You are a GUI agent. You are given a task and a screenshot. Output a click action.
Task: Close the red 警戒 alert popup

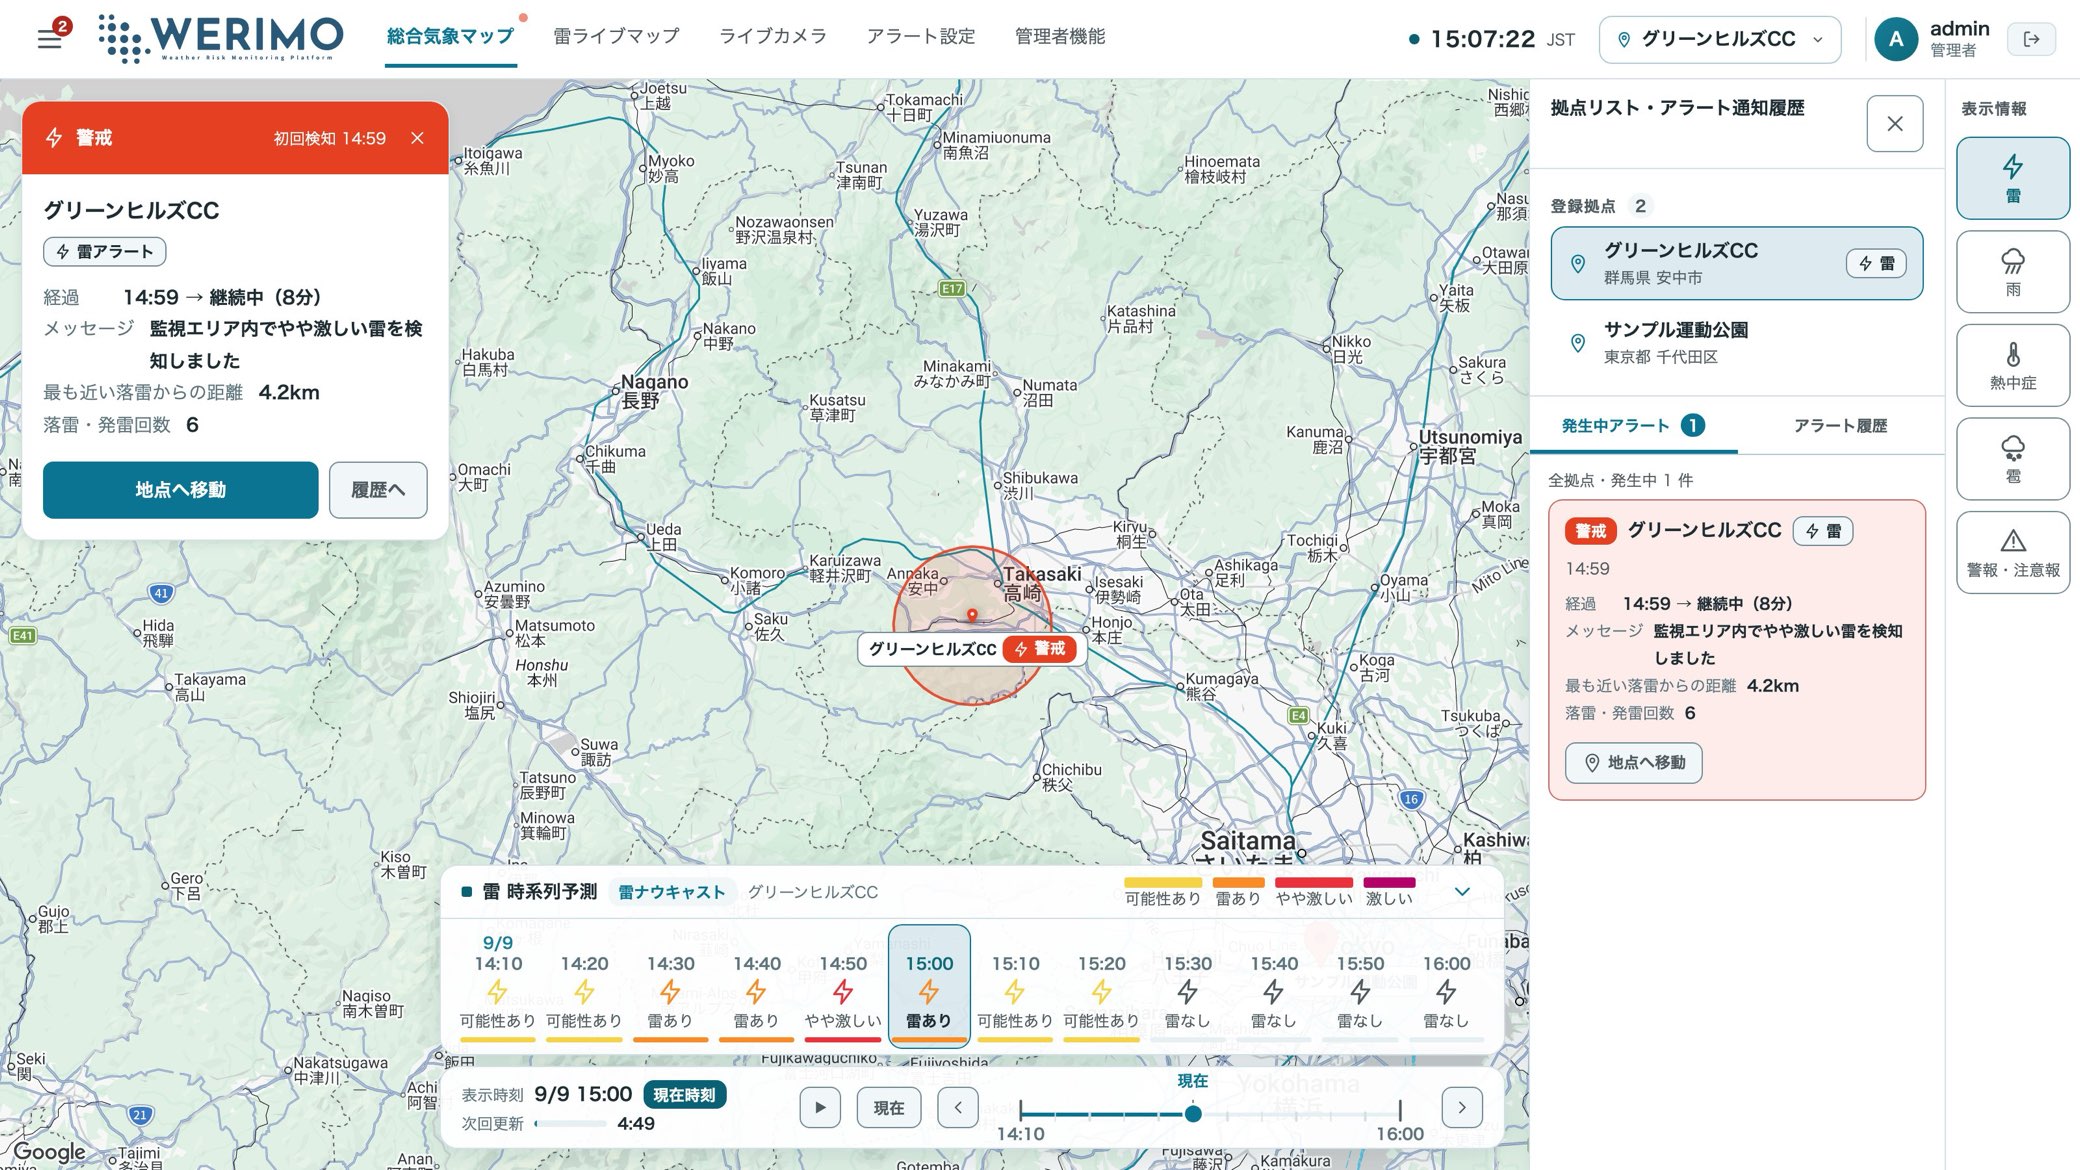click(417, 138)
